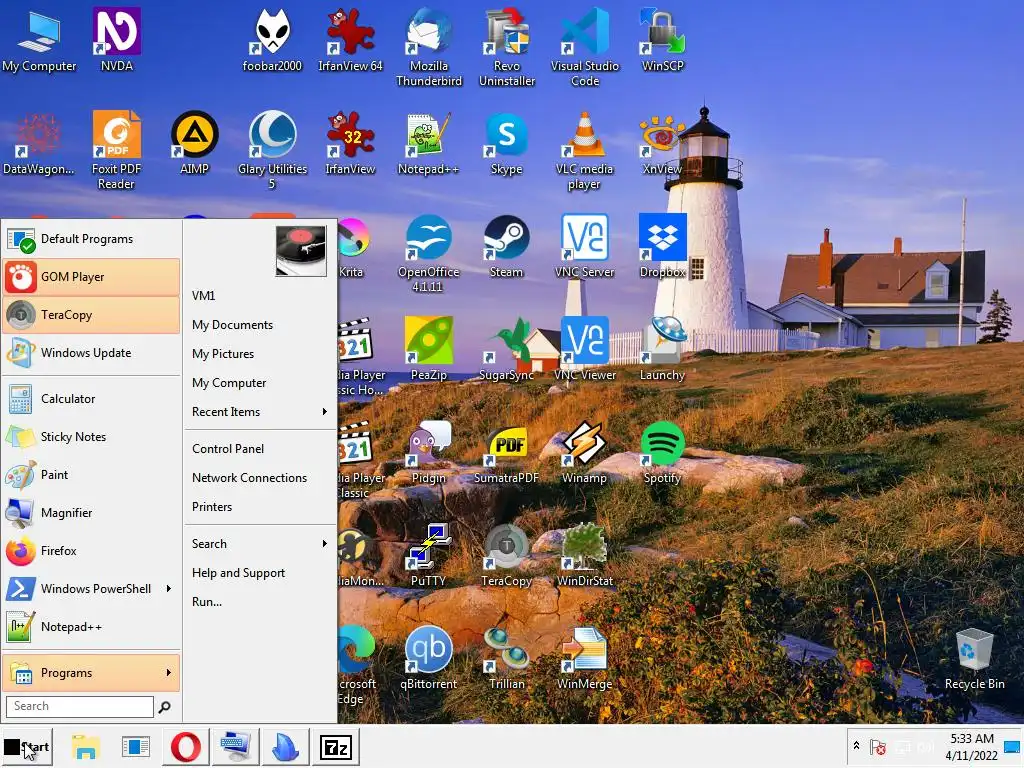Open SugarSync desktop shortcut

point(507,349)
